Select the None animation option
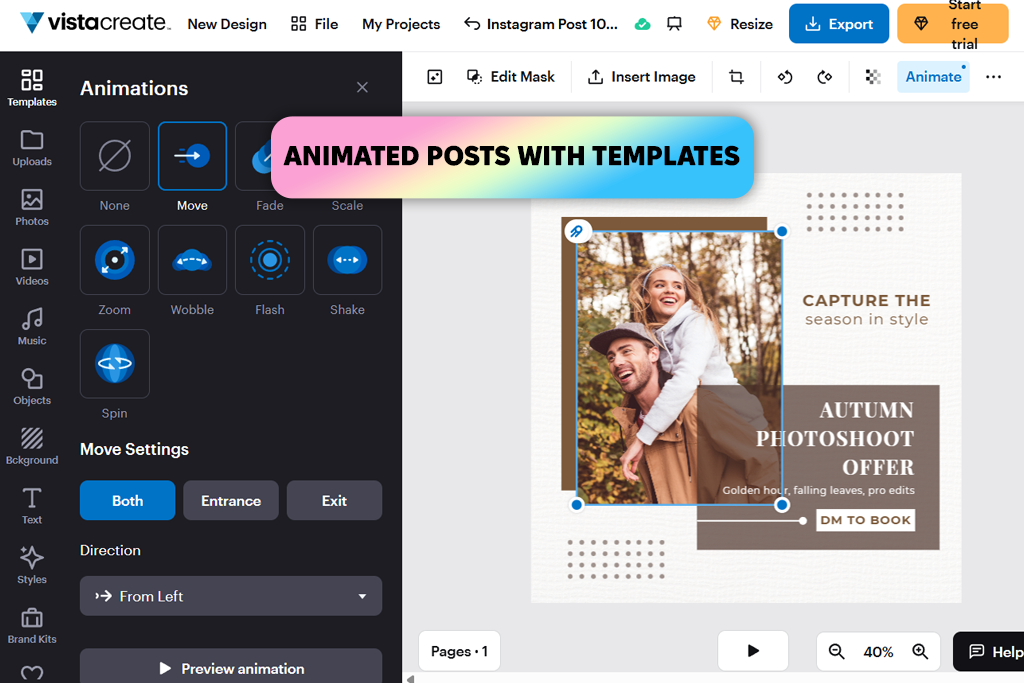This screenshot has height=683, width=1024. [x=114, y=156]
